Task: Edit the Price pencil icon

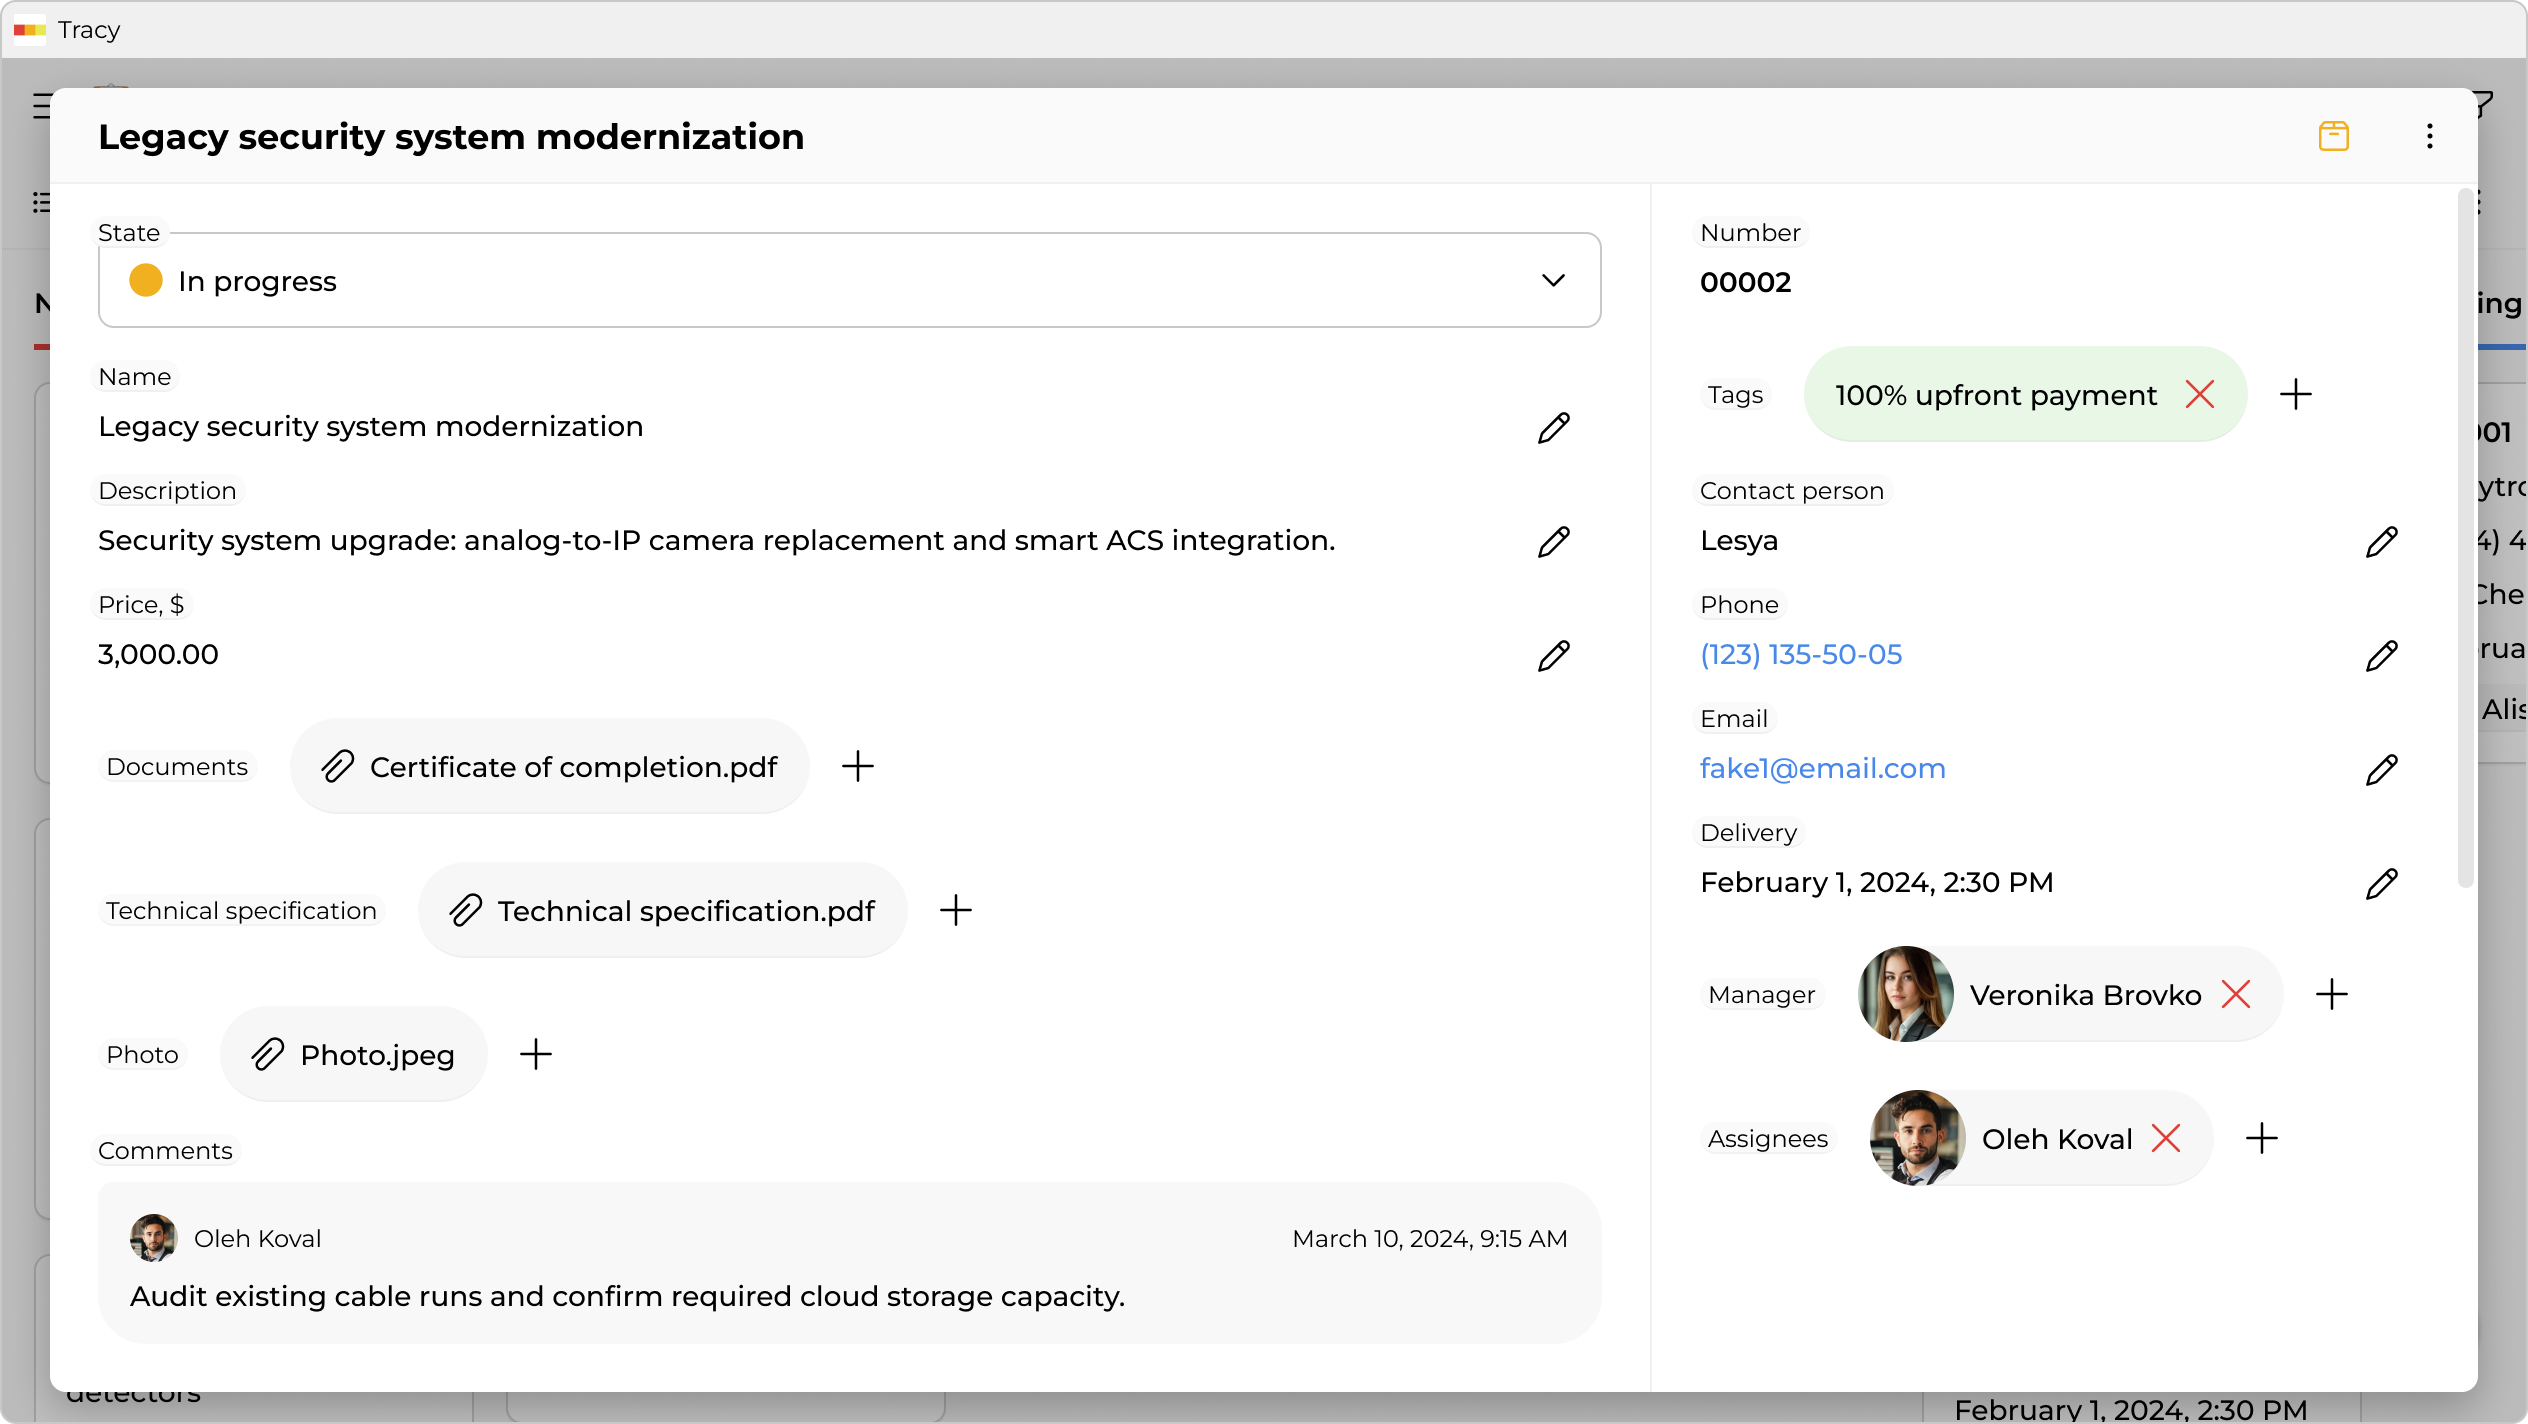Action: [x=1553, y=656]
